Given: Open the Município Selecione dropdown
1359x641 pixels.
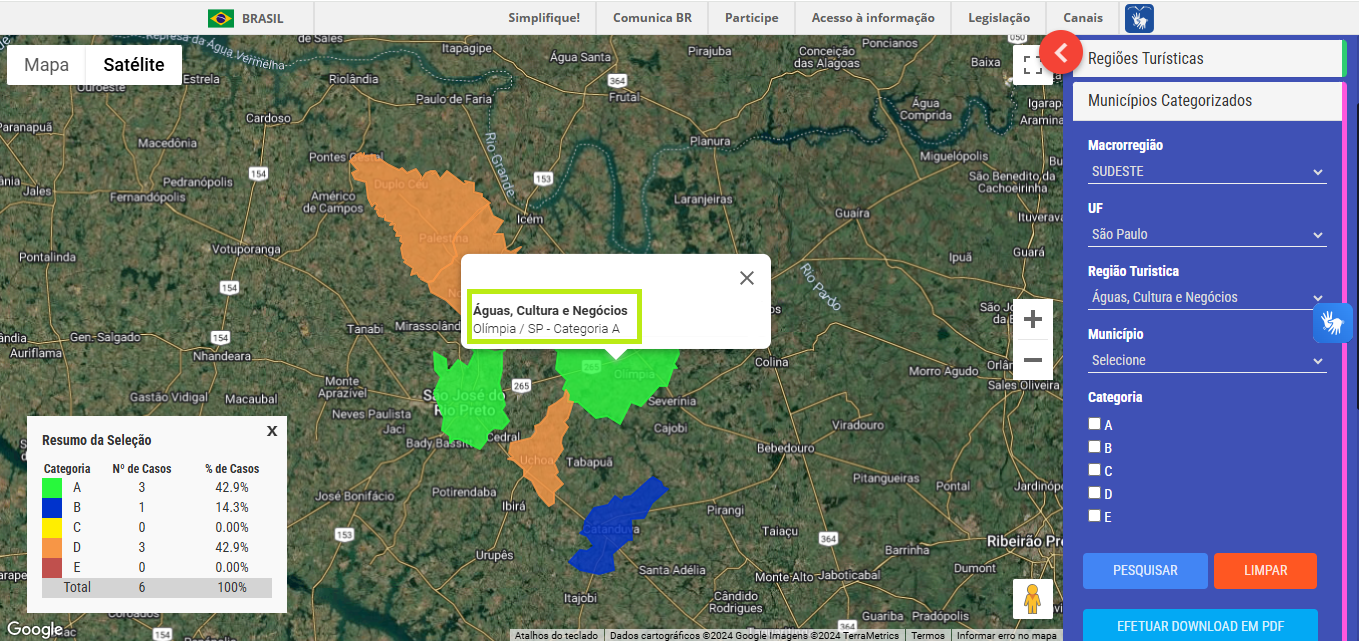Looking at the screenshot, I should (1207, 361).
